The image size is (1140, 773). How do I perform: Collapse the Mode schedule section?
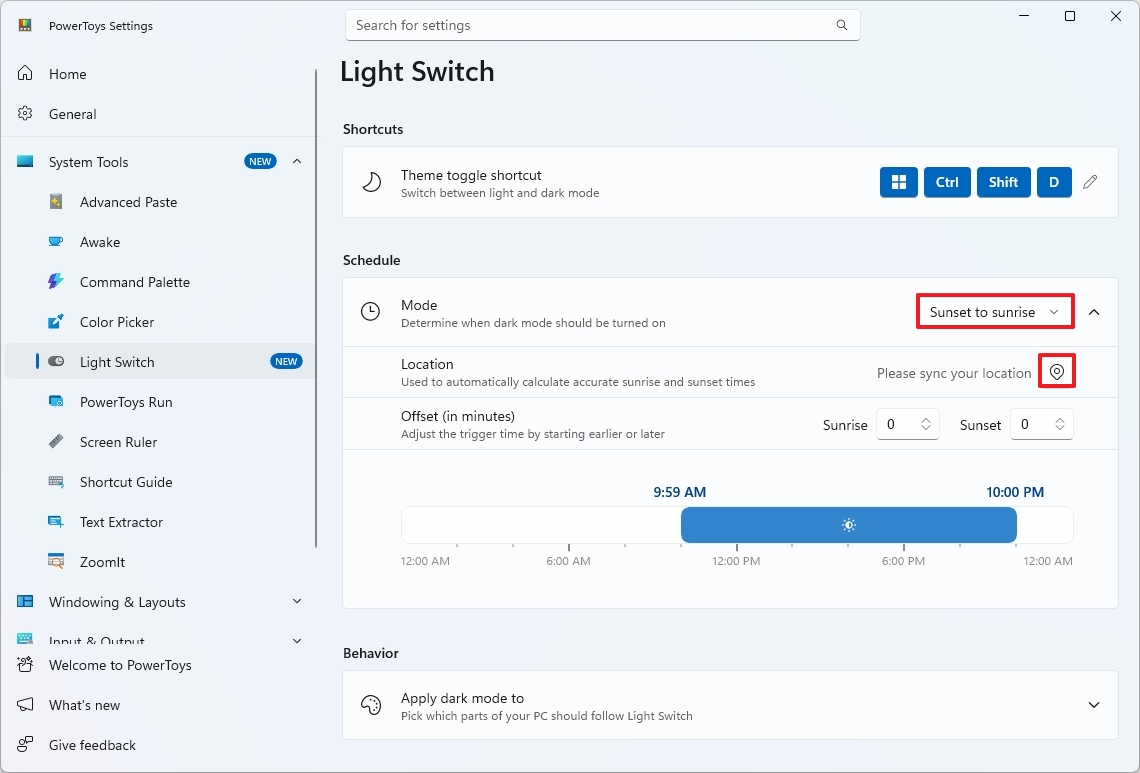[x=1094, y=312]
